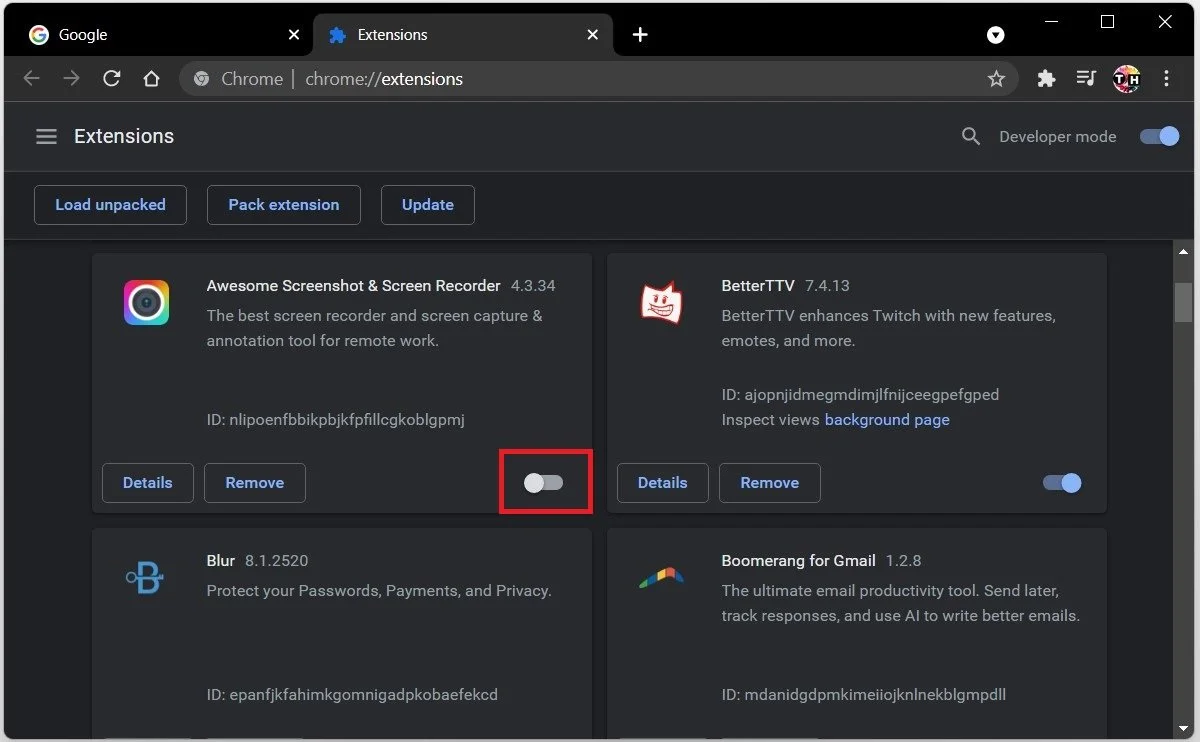Click the Blur description text
This screenshot has width=1200, height=742.
[x=379, y=591]
